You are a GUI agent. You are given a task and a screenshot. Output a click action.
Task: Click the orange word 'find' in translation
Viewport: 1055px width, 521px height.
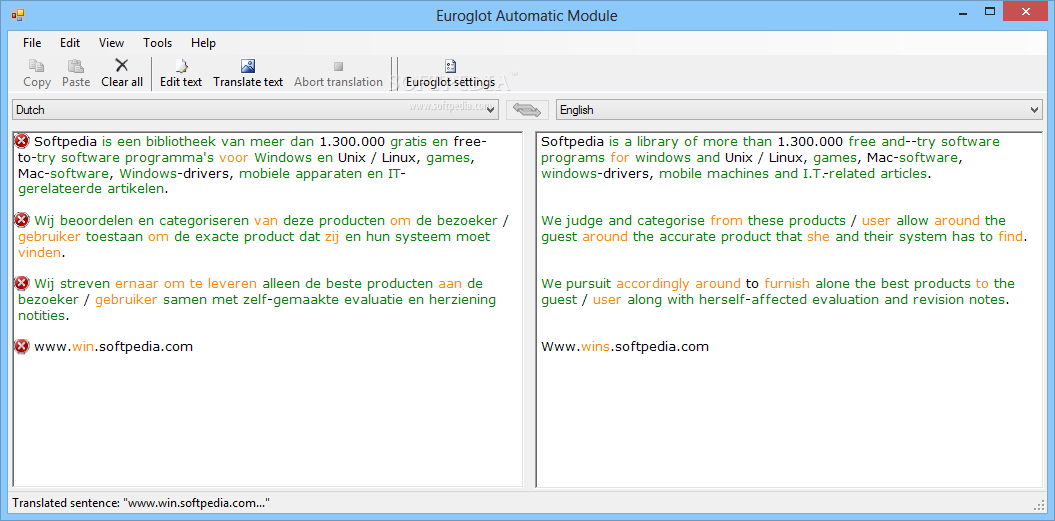(x=1010, y=236)
